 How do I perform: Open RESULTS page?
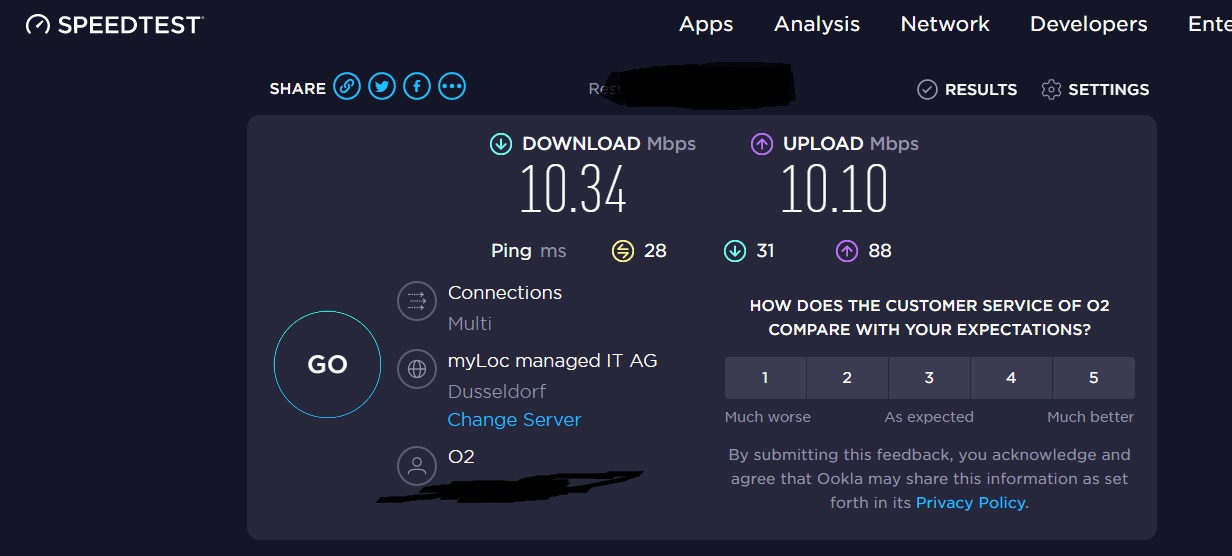click(x=967, y=90)
